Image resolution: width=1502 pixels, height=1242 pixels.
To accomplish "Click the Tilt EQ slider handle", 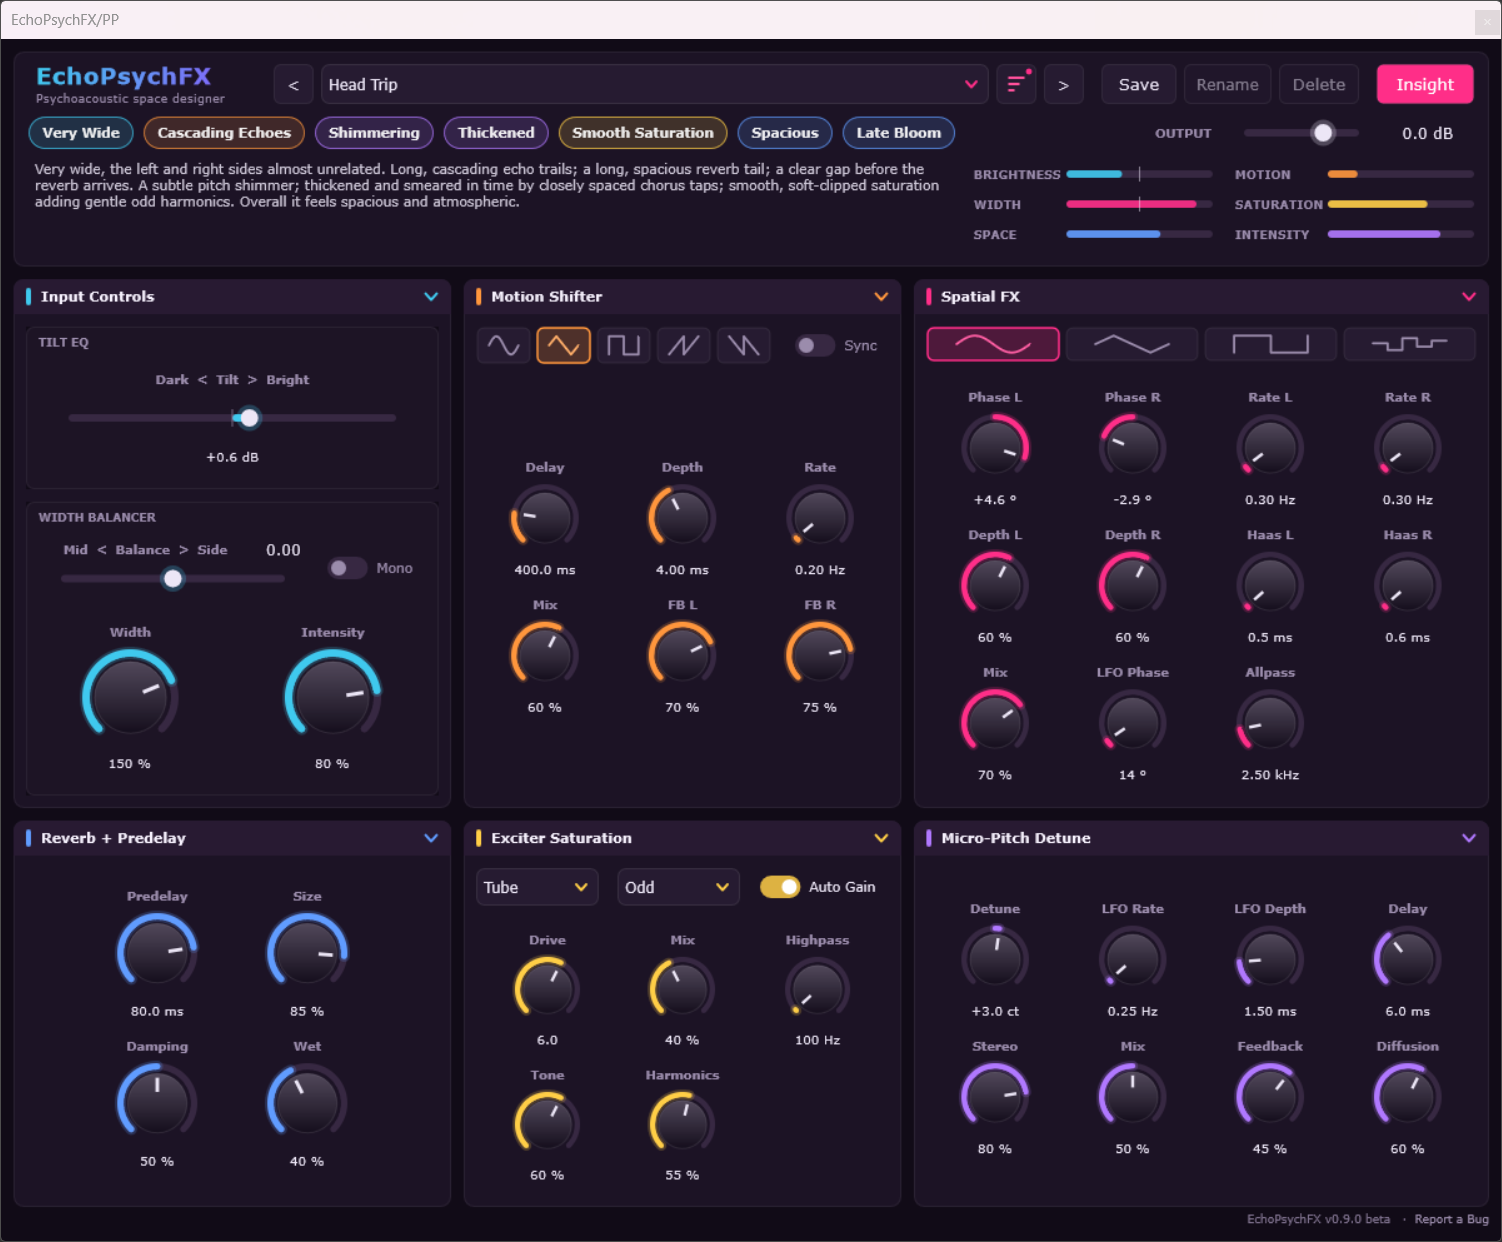I will point(249,418).
